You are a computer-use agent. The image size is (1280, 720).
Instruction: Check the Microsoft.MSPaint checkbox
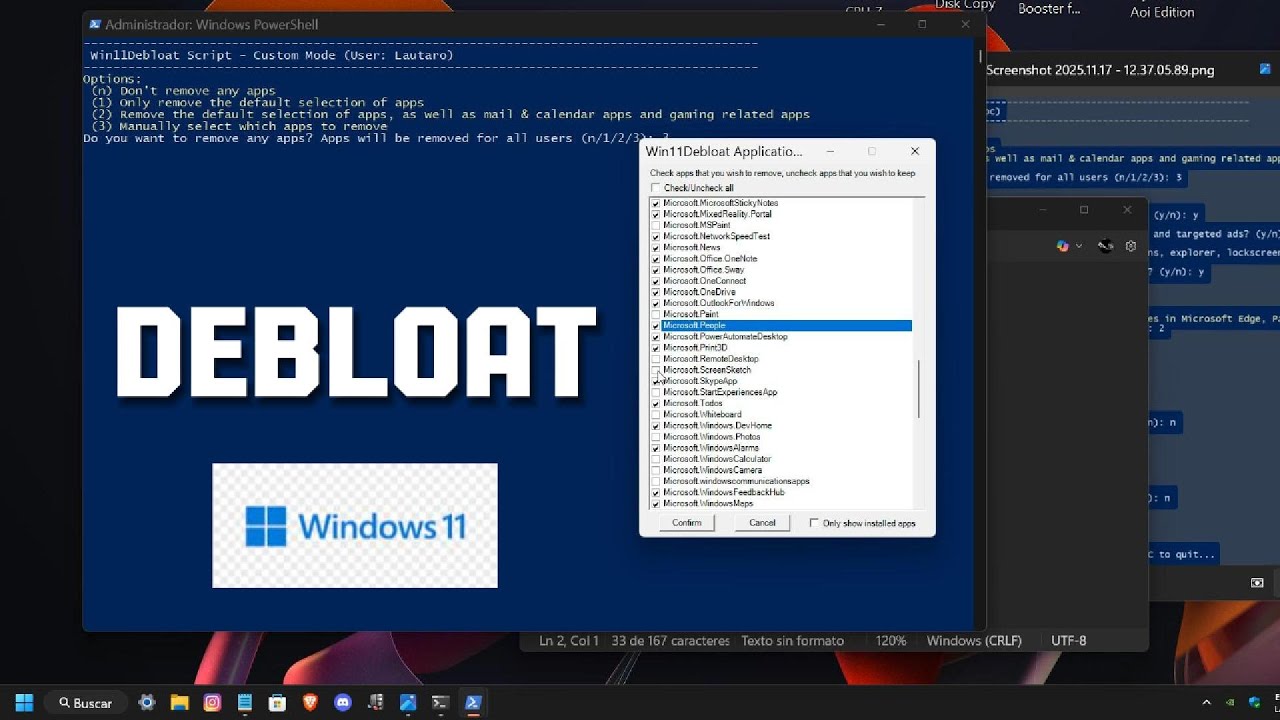coord(656,225)
